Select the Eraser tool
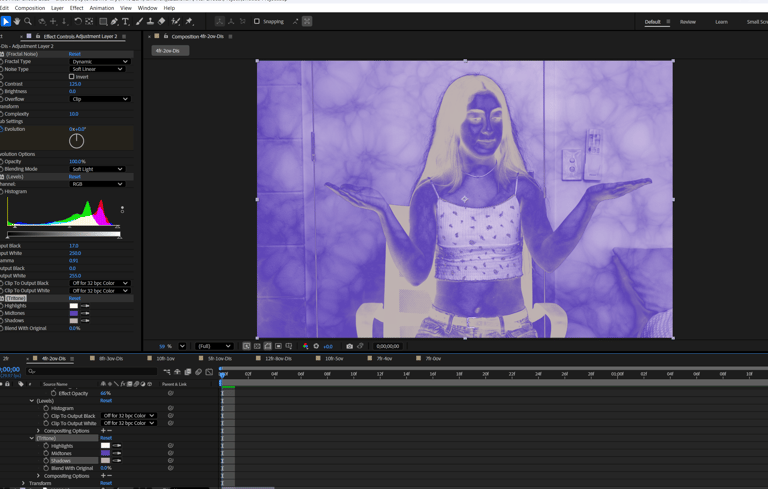768x489 pixels. point(162,22)
